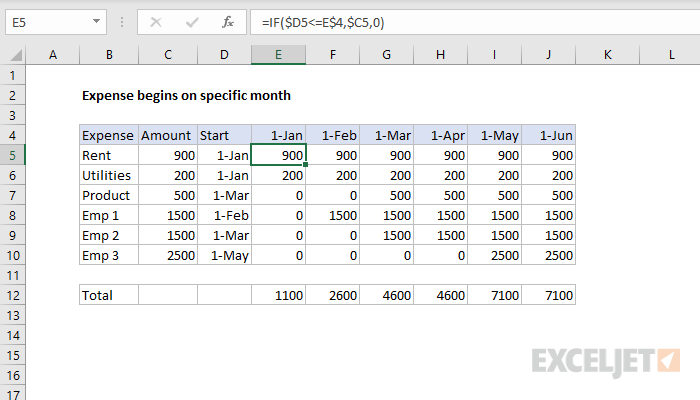Select row 12 header

point(12,295)
